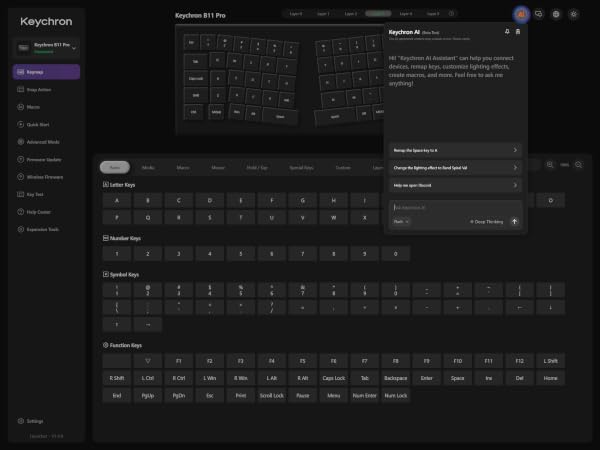Select the Esc key on keyboard preview
This screenshot has height=450, width=600.
tap(191, 42)
